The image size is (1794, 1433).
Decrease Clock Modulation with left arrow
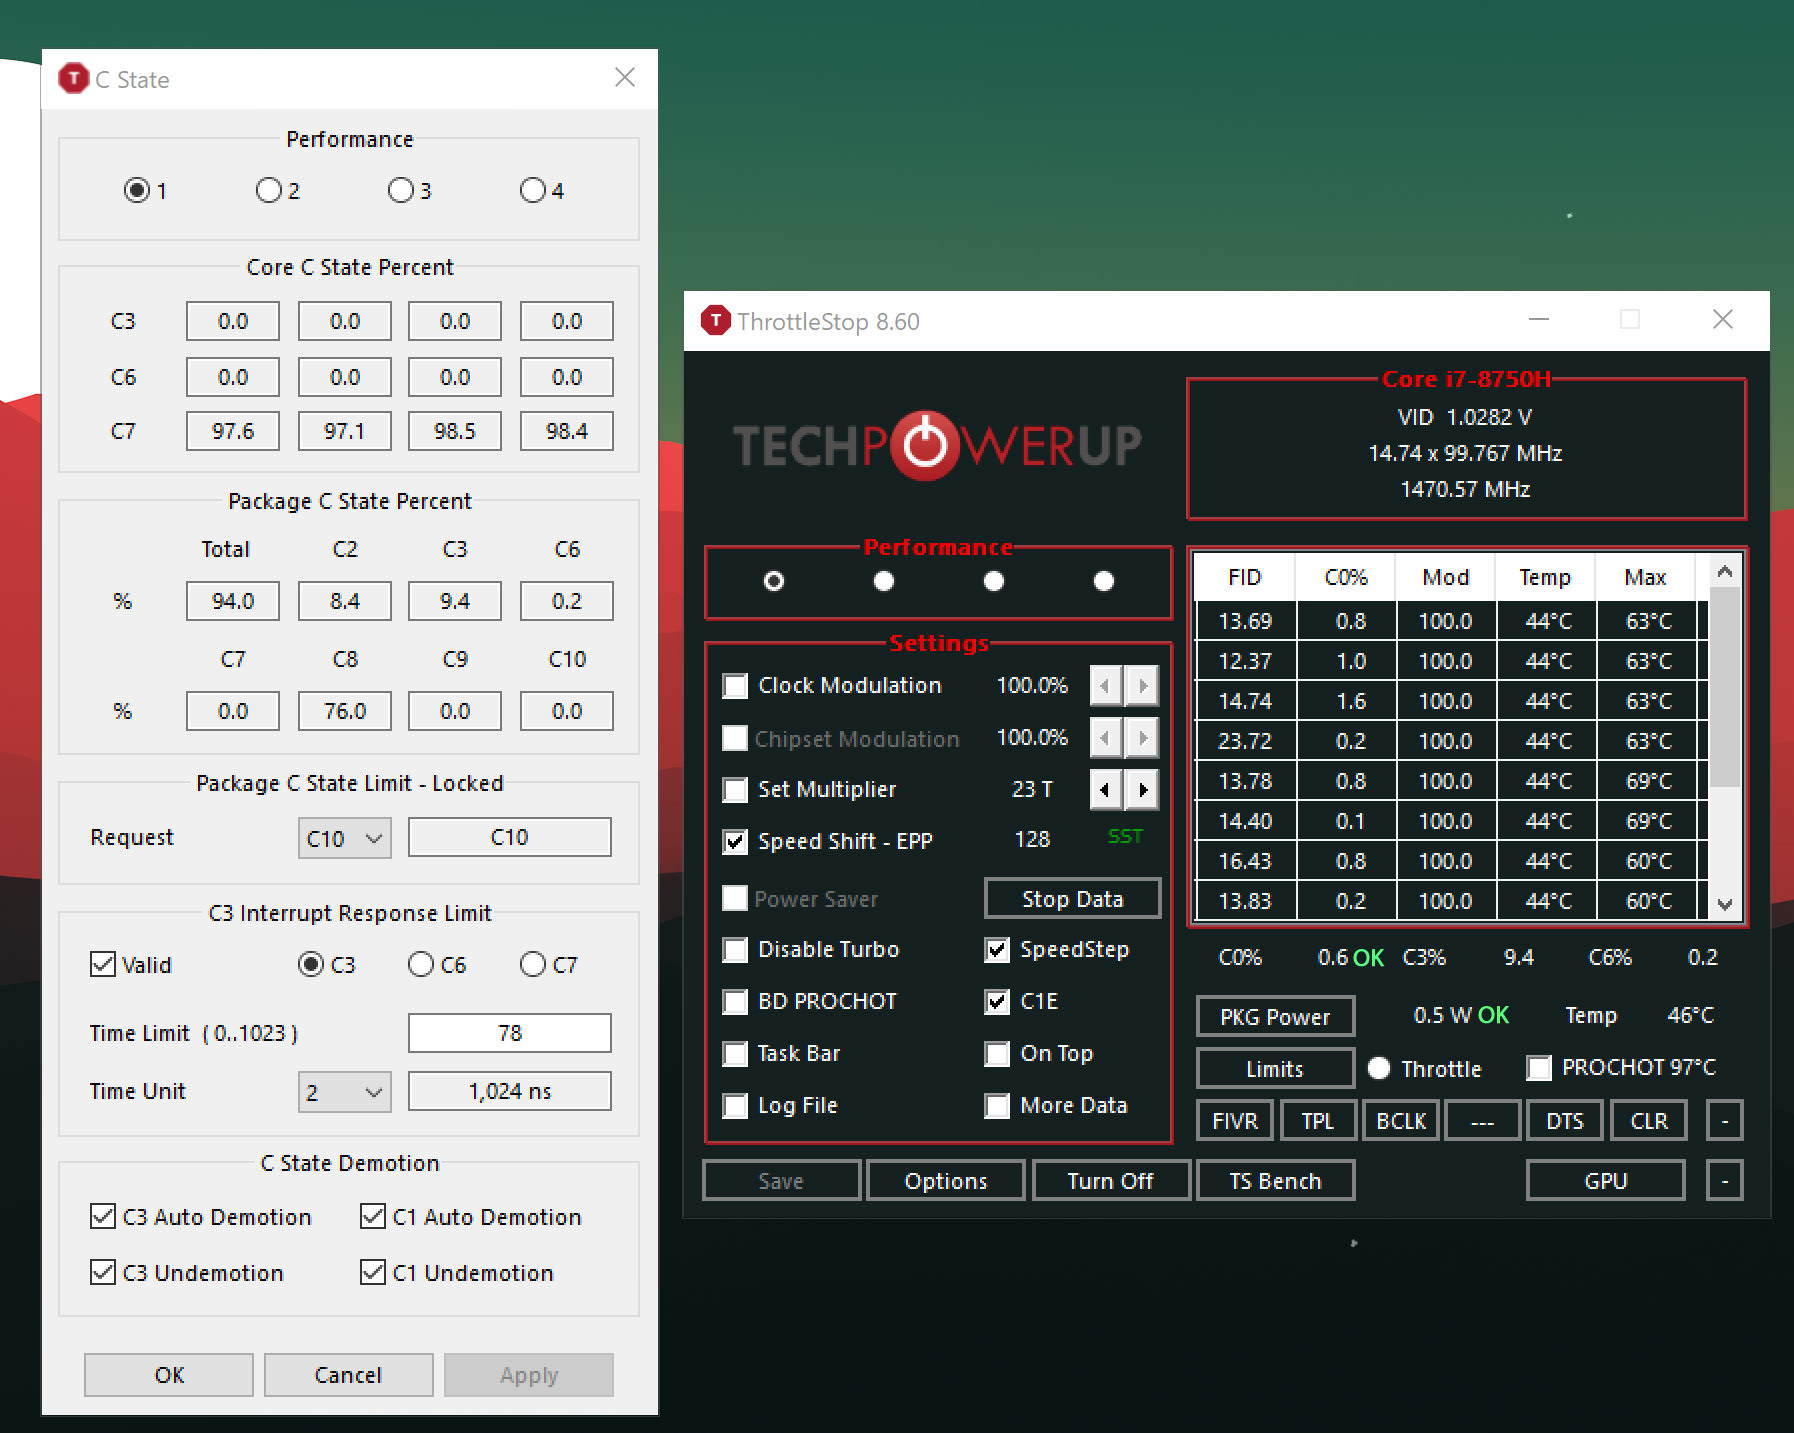coord(1105,686)
